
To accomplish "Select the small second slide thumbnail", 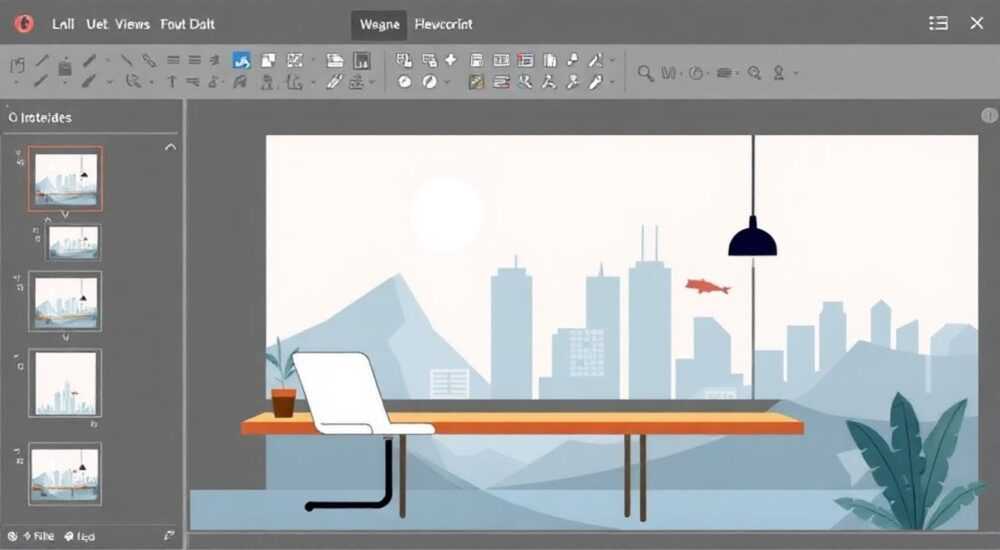I will point(74,242).
